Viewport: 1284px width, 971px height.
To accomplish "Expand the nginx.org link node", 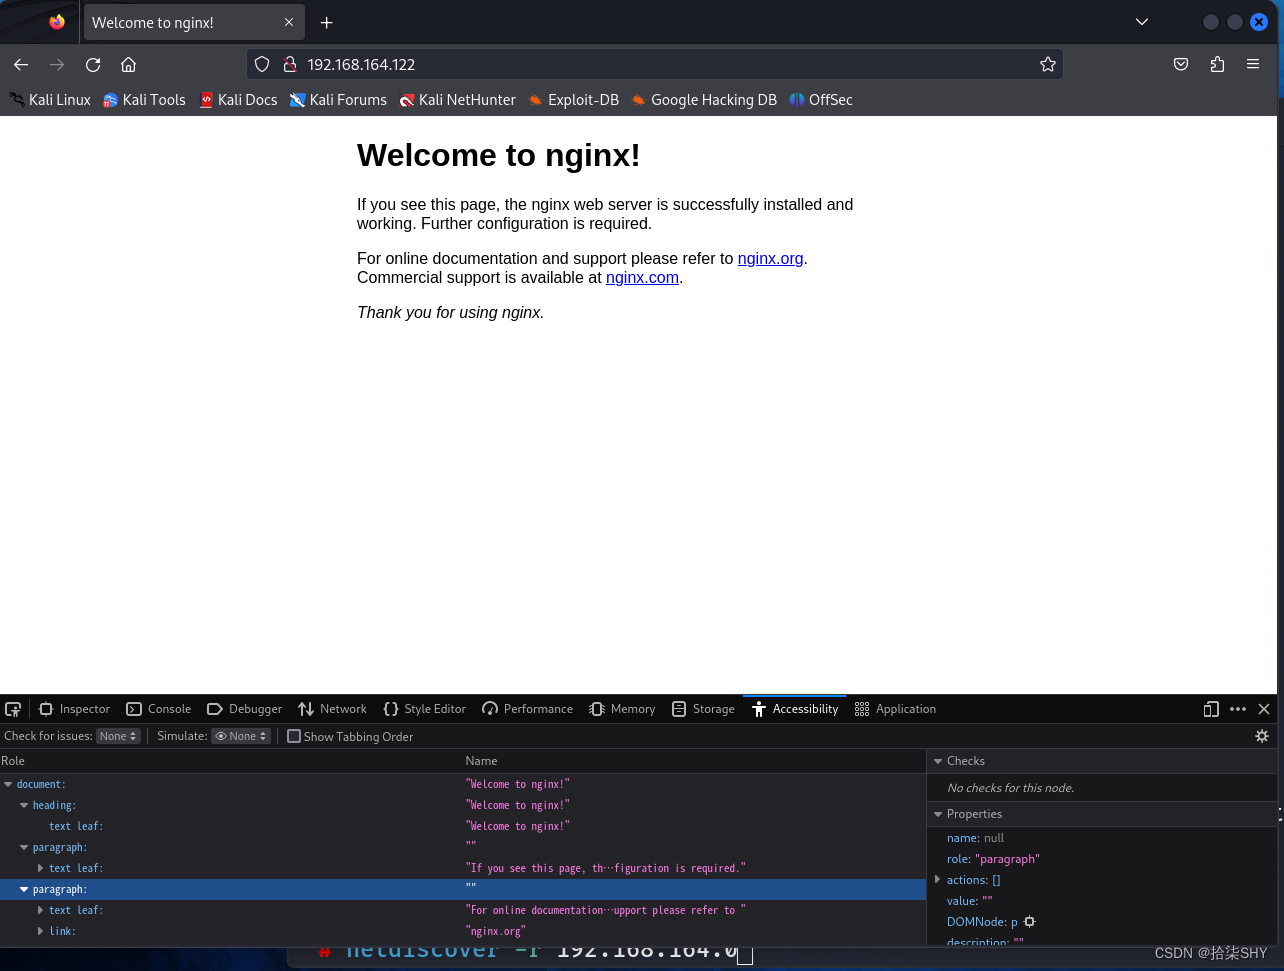I will click(40, 932).
